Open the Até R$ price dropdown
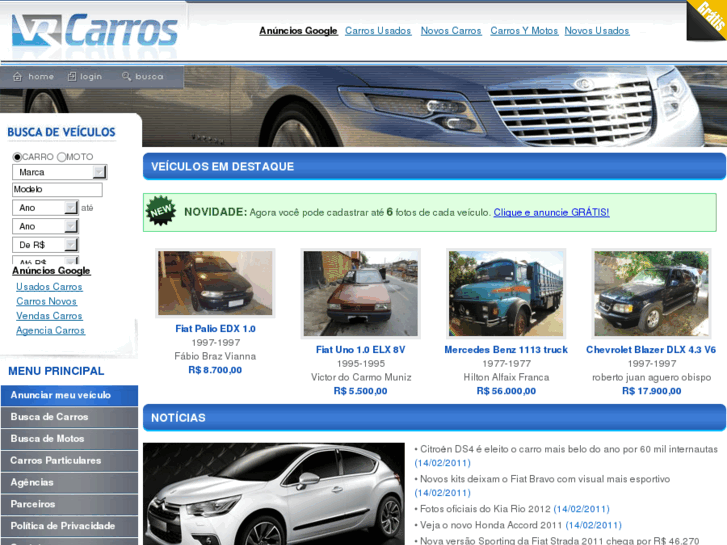Image resolution: width=727 pixels, height=545 pixels. tap(45, 260)
